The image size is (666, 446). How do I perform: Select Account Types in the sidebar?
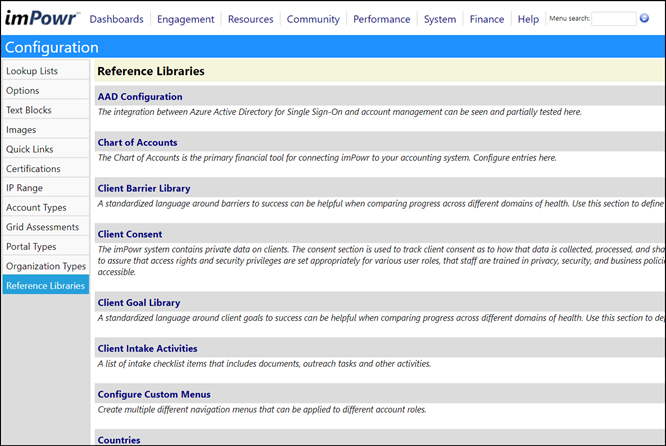pos(45,207)
